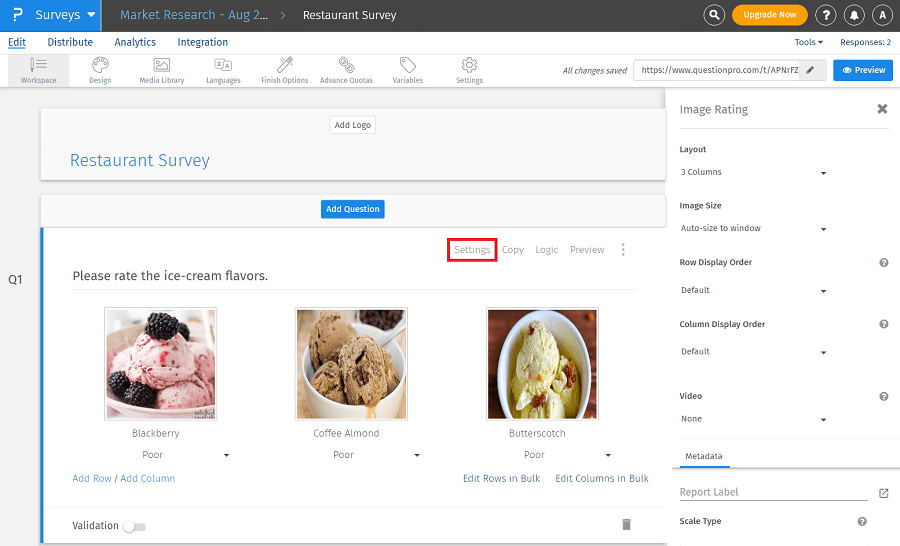
Task: Open the Image Size dropdown
Action: pos(753,229)
